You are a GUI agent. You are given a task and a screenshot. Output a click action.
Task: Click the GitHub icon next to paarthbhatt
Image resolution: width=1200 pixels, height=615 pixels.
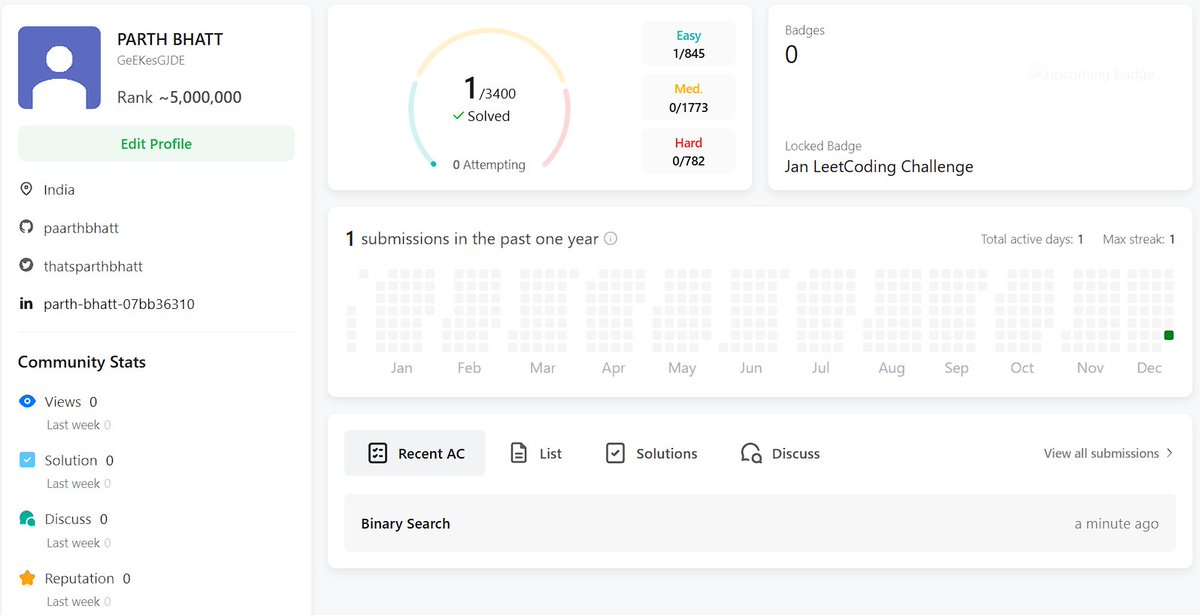click(27, 227)
